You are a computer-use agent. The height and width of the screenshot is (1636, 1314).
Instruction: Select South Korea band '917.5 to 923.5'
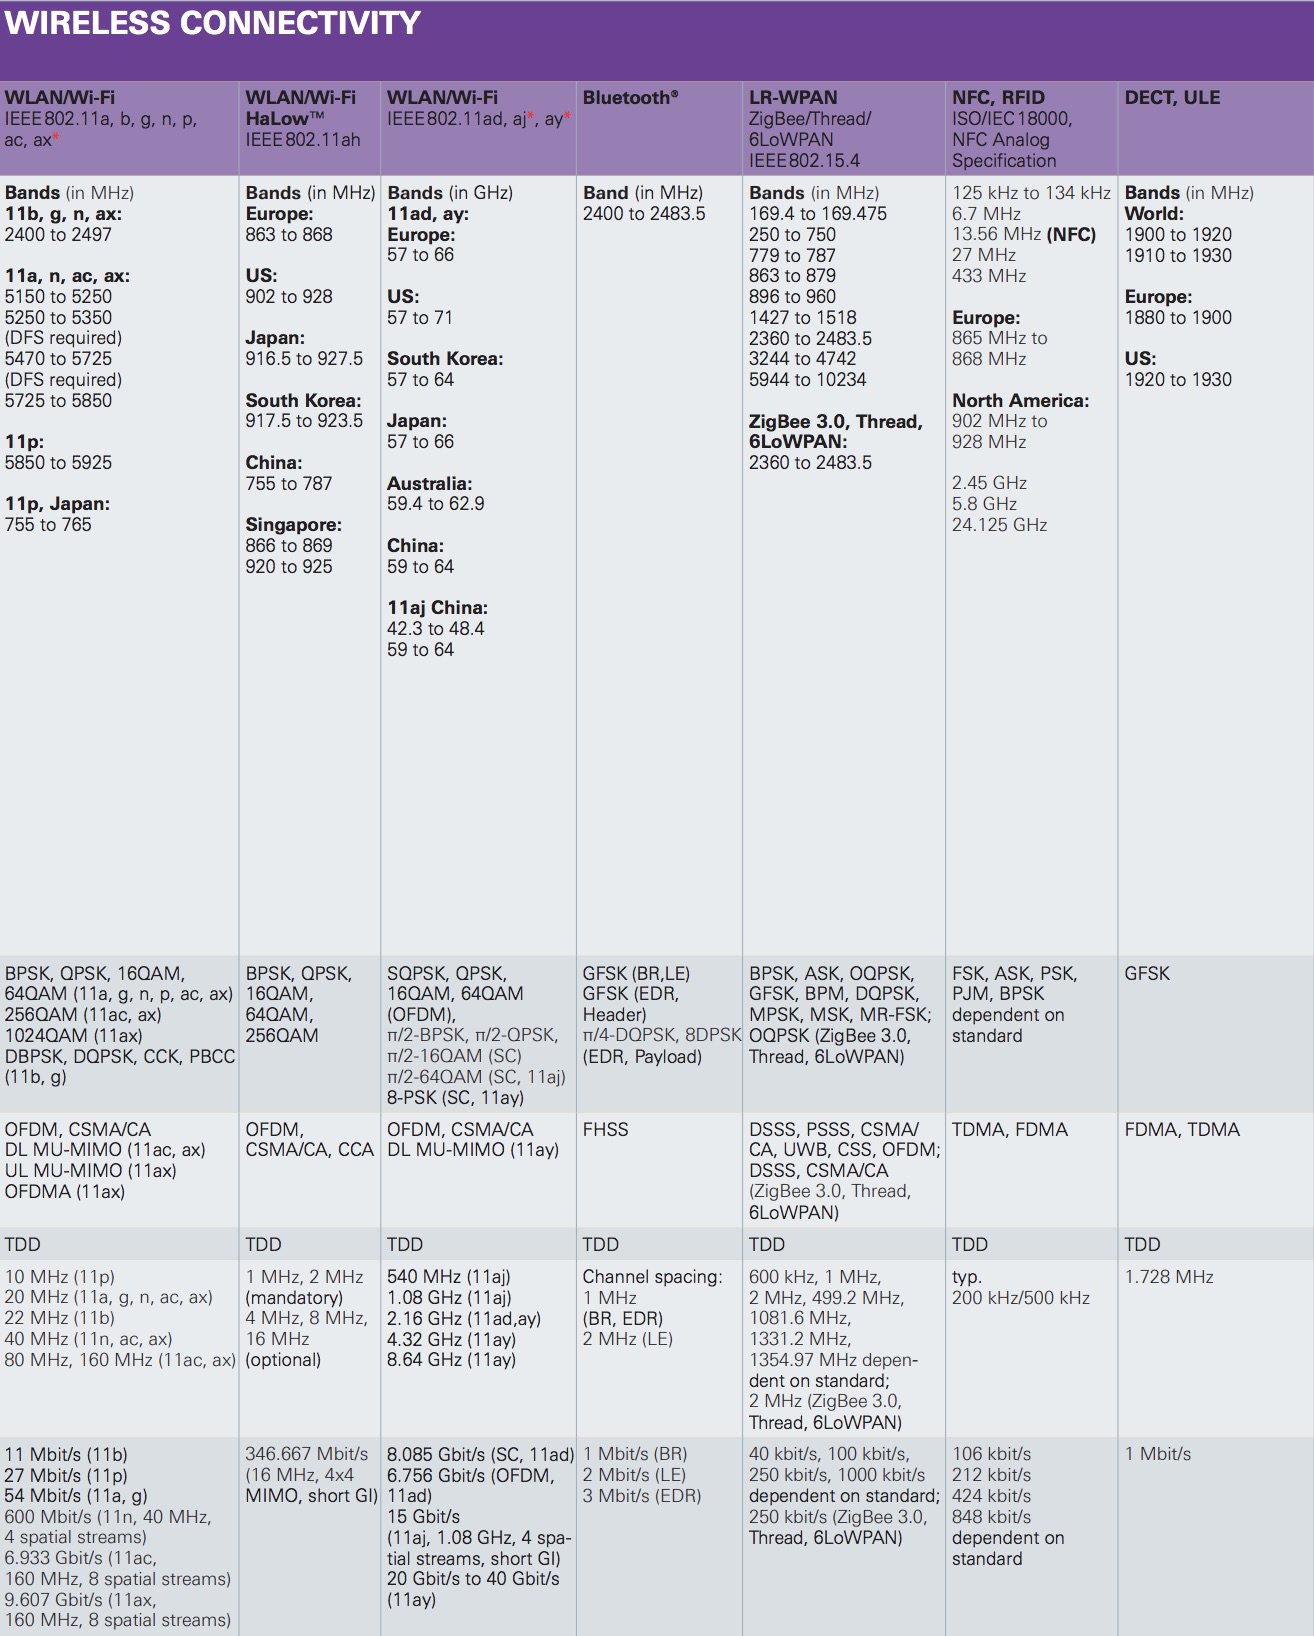pyautogui.click(x=304, y=421)
